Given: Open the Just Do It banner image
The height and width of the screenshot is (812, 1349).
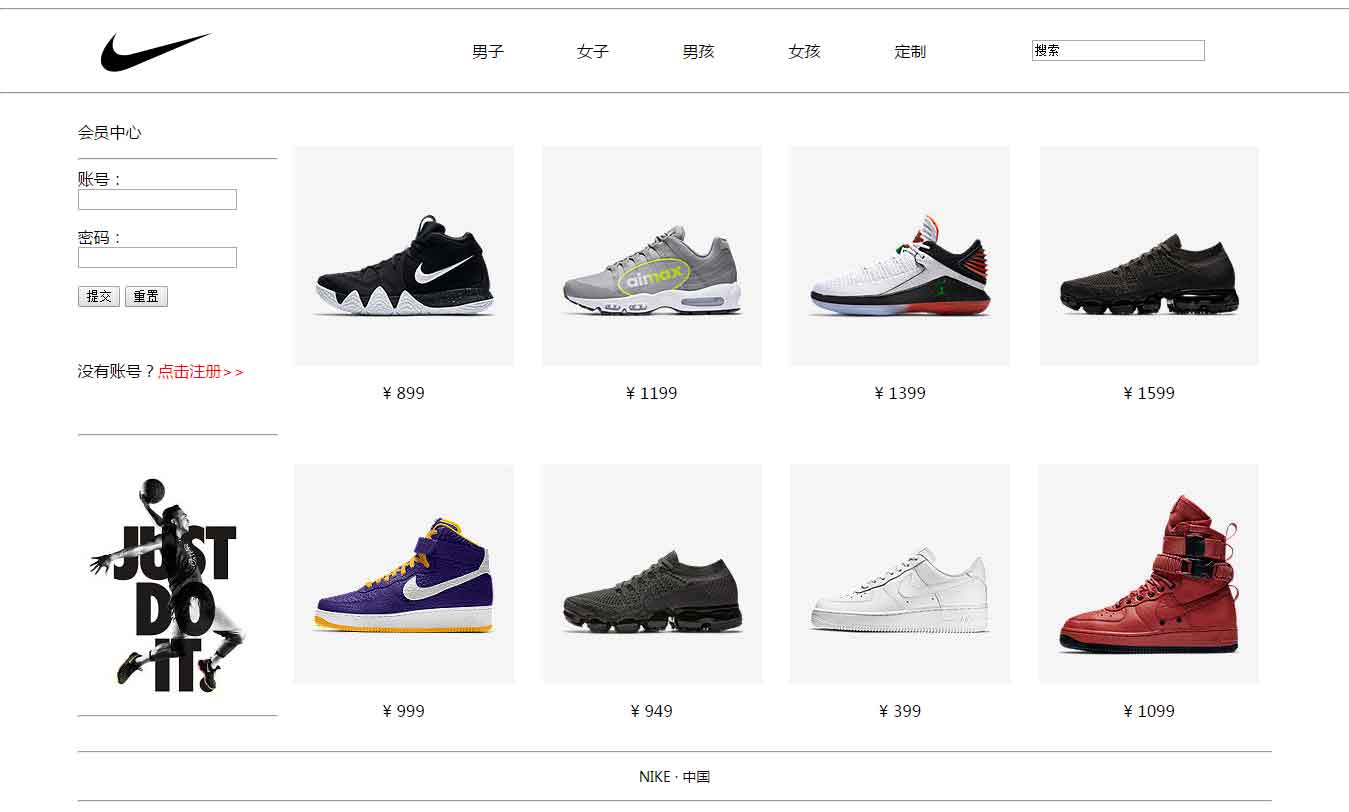Looking at the screenshot, I should [x=167, y=586].
